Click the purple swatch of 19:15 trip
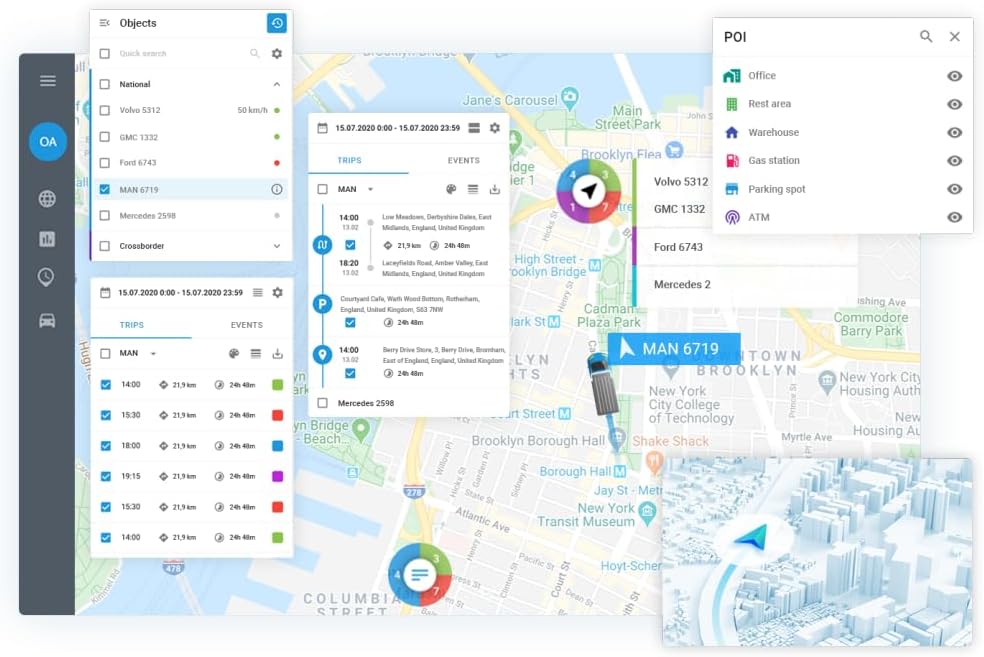This screenshot has height=657, width=984. coord(277,477)
